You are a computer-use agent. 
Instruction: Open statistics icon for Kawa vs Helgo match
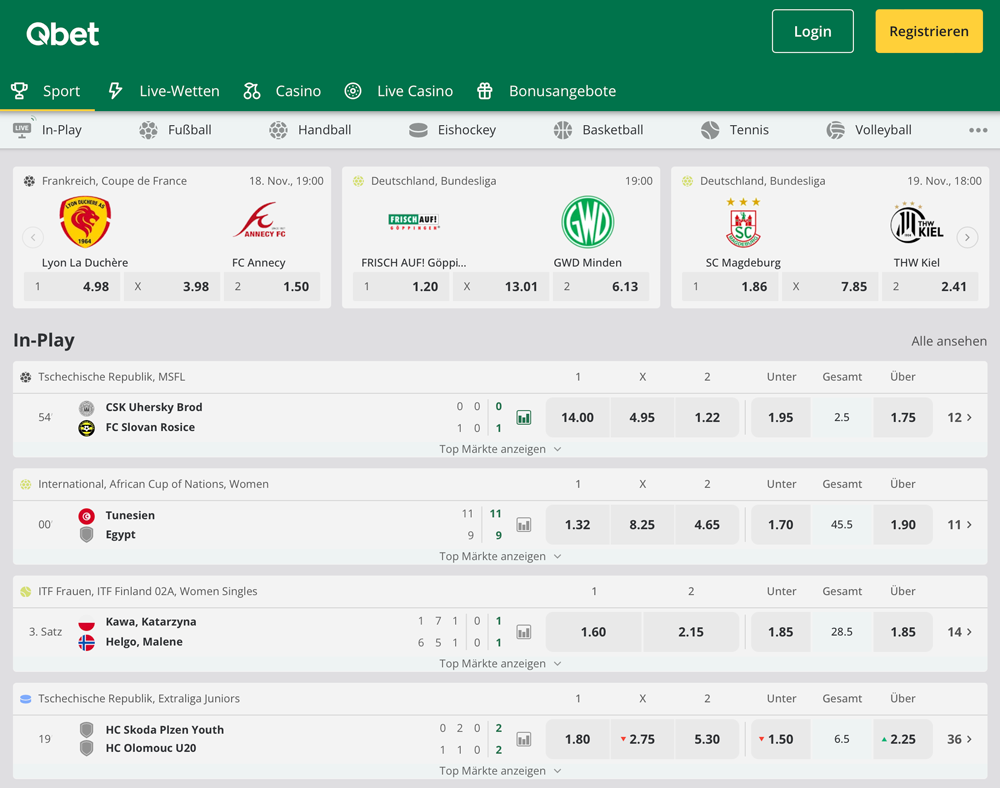524,632
